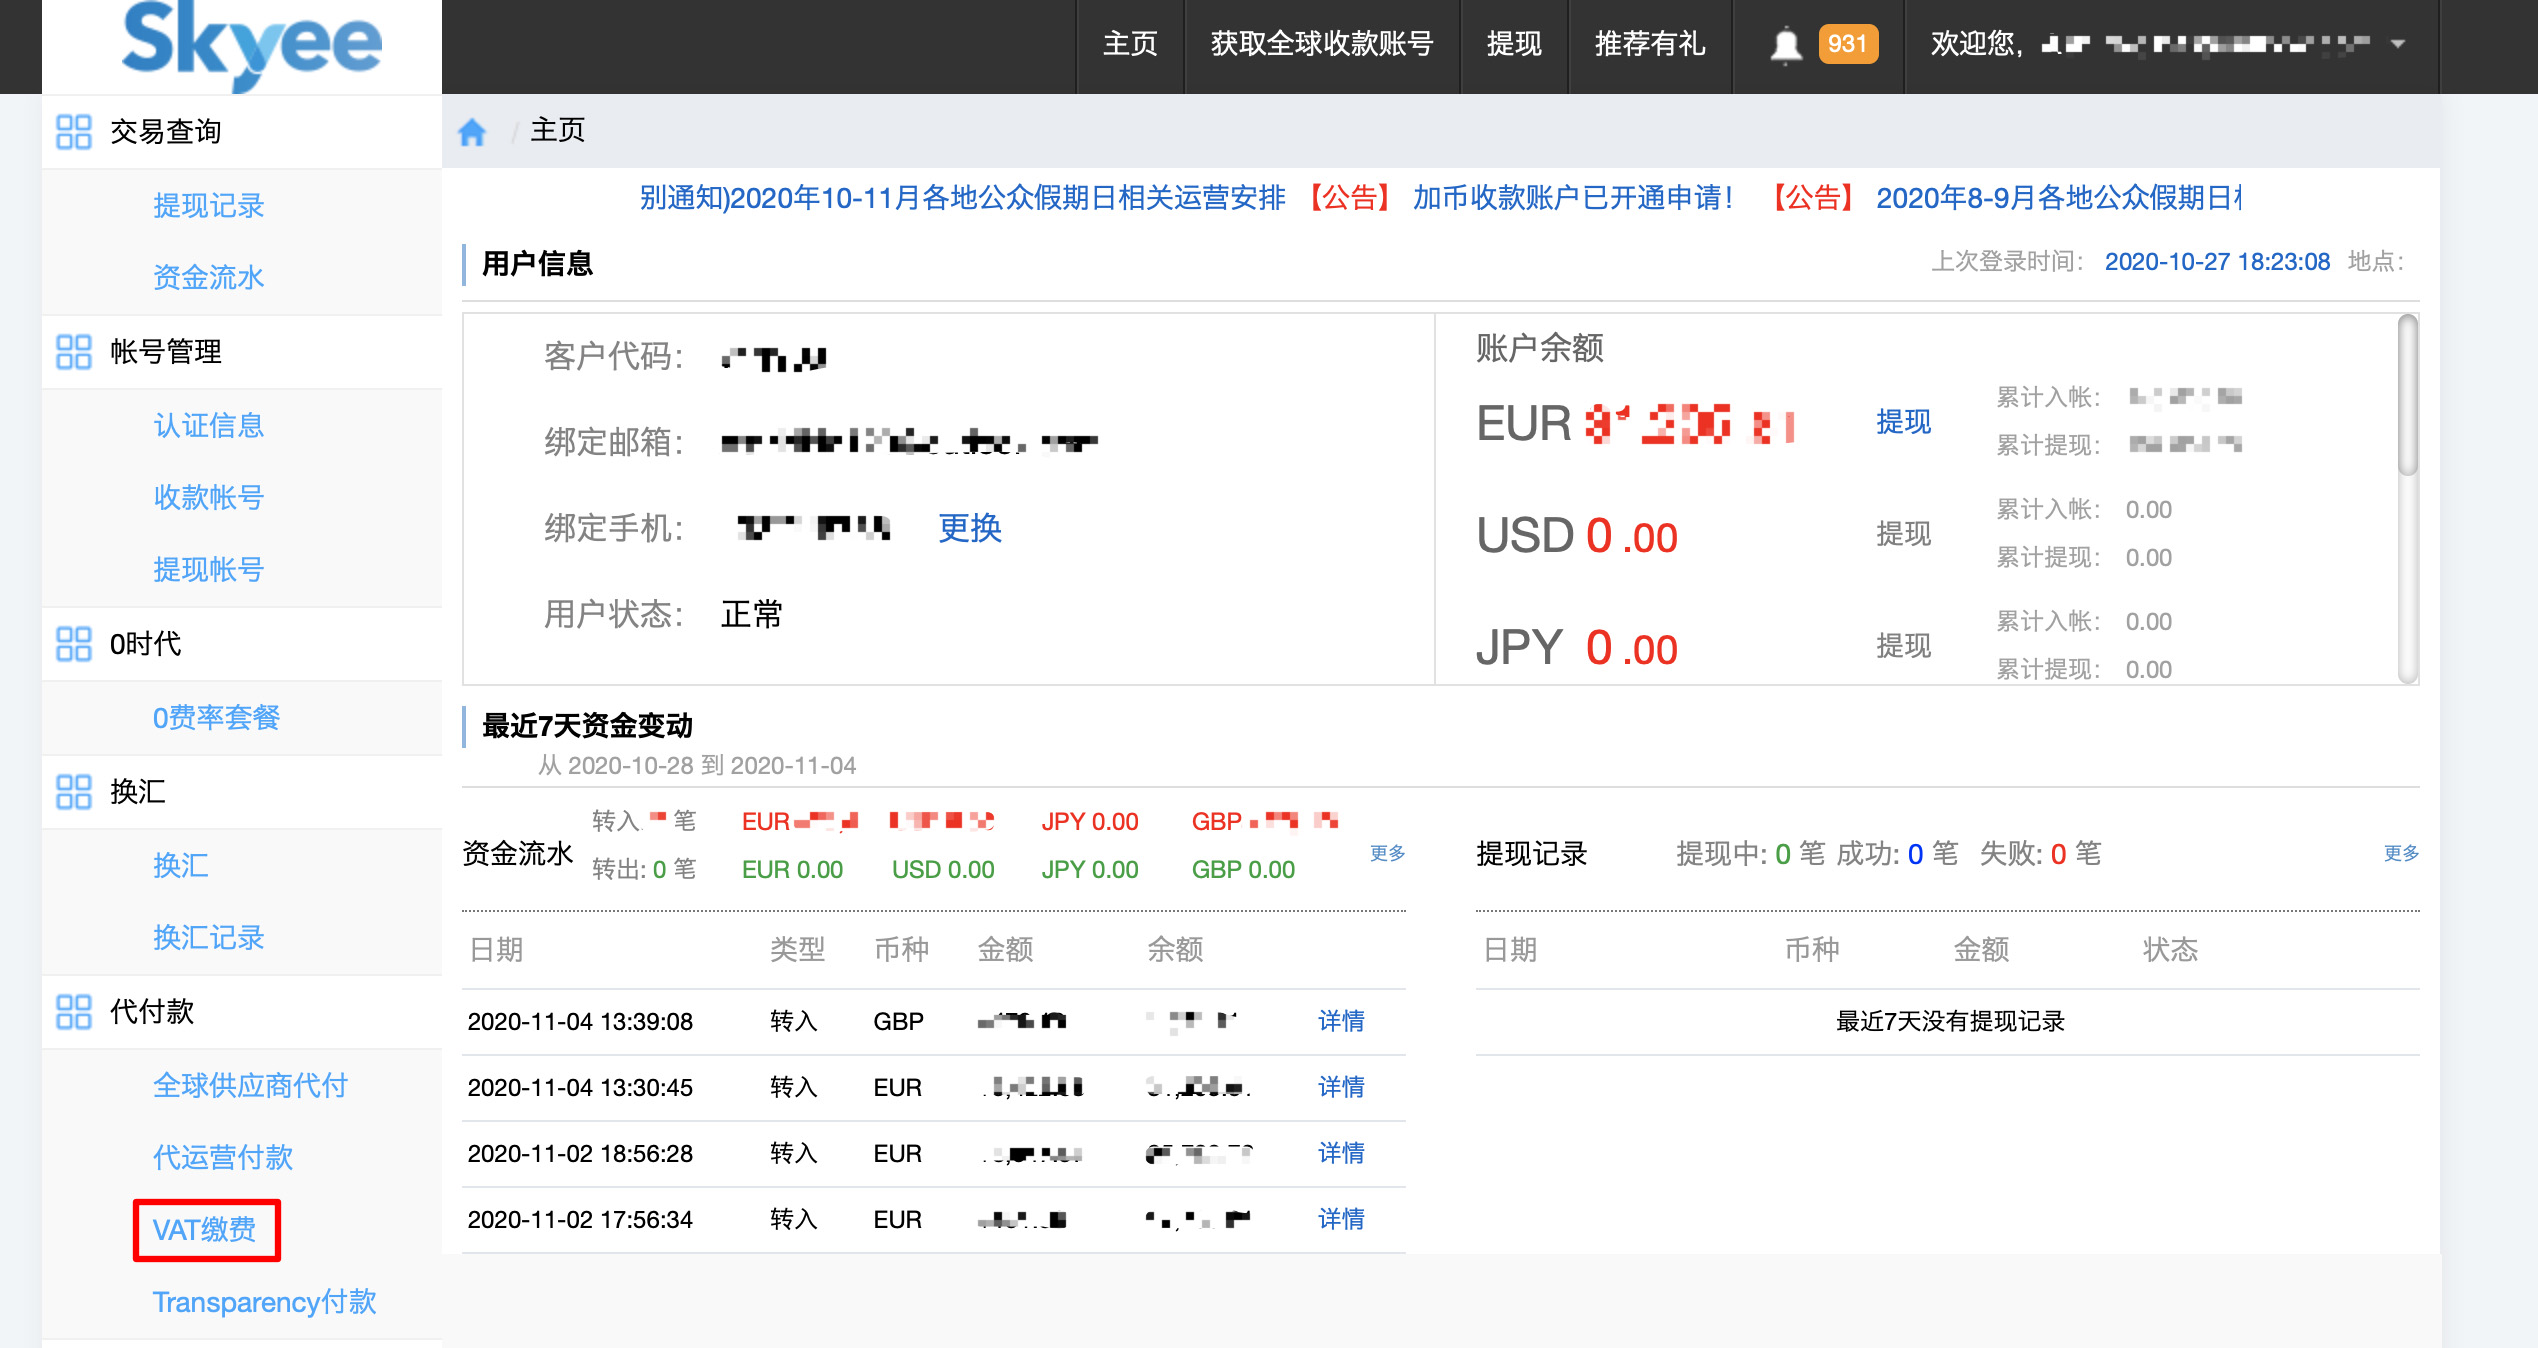The width and height of the screenshot is (2538, 1348).
Task: Click 提现 next to JPY balance
Action: point(1903,646)
